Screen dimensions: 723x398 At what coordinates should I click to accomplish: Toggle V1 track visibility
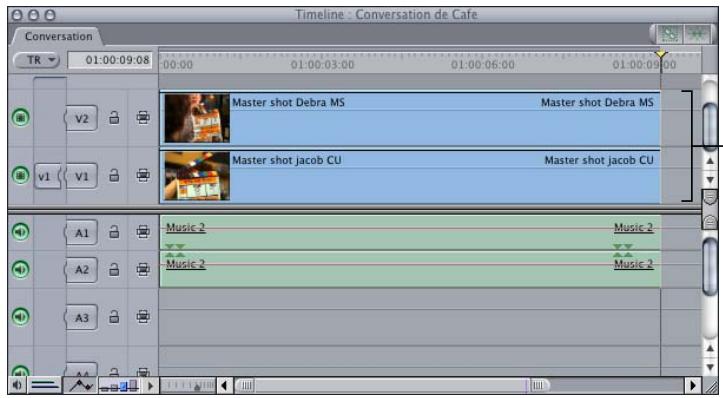point(20,175)
